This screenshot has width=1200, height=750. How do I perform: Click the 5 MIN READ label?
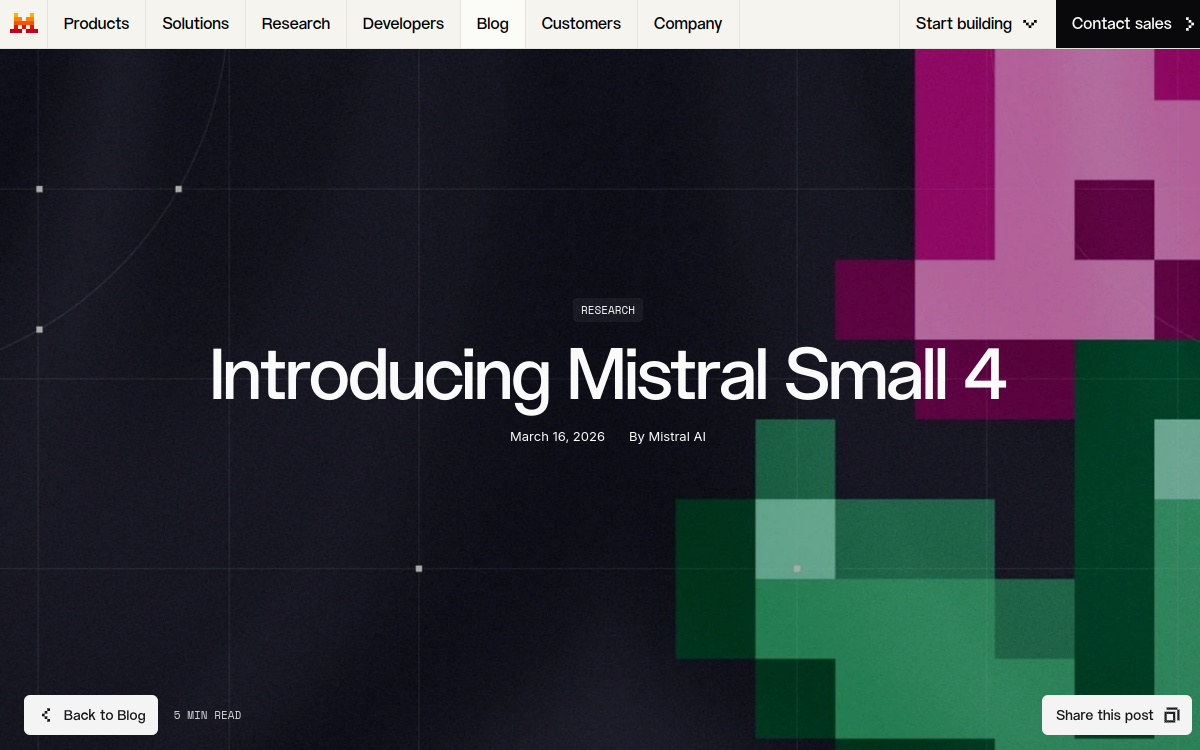pyautogui.click(x=207, y=716)
